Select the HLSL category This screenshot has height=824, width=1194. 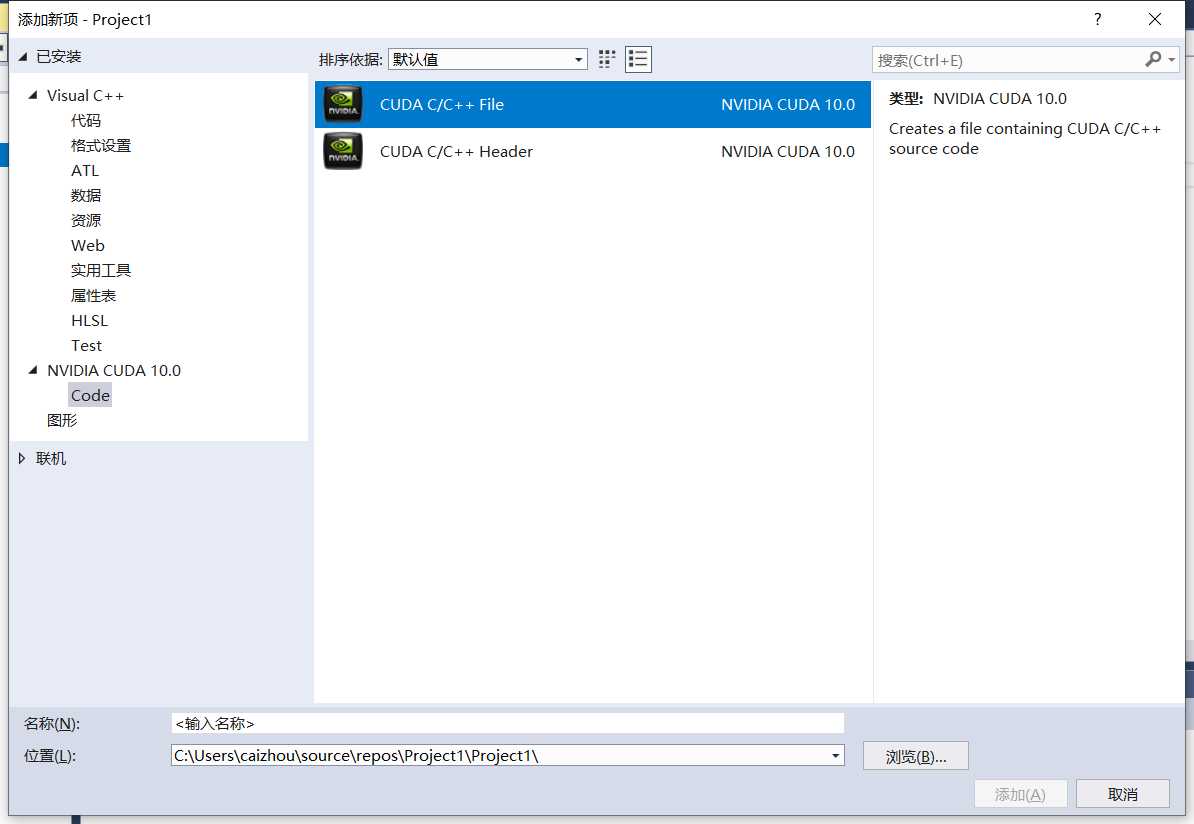coord(90,321)
